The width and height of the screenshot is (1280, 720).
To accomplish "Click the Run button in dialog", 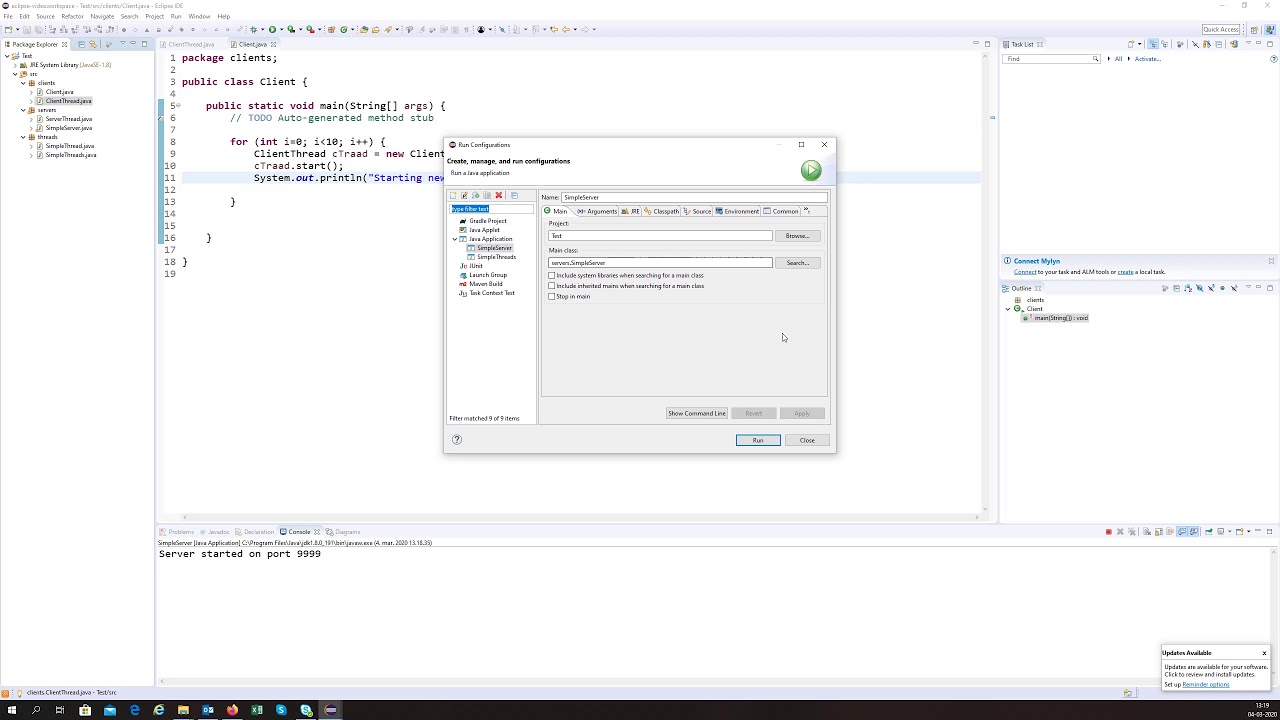I will click(x=758, y=440).
